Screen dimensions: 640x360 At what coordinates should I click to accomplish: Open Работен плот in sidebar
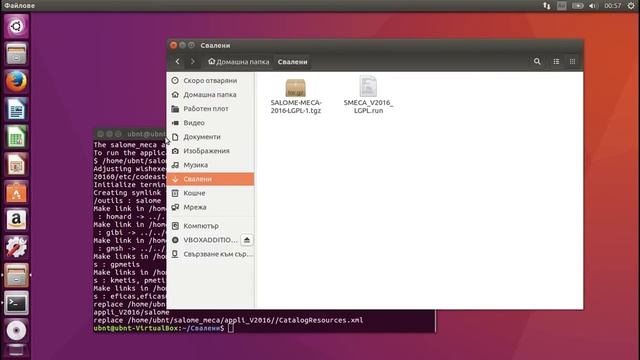point(210,109)
